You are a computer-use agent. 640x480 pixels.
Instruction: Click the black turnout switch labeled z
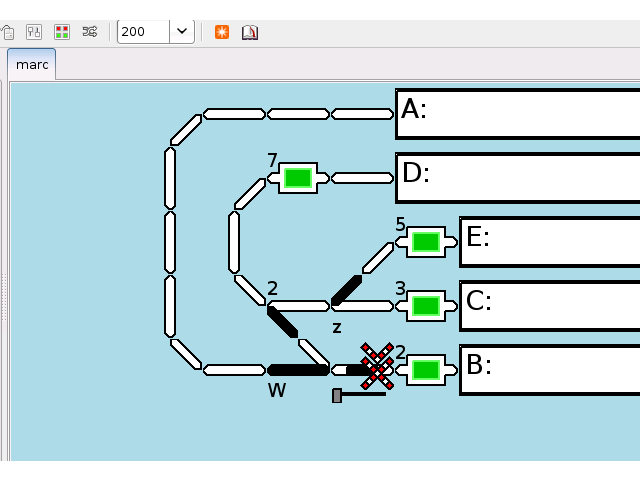click(346, 290)
